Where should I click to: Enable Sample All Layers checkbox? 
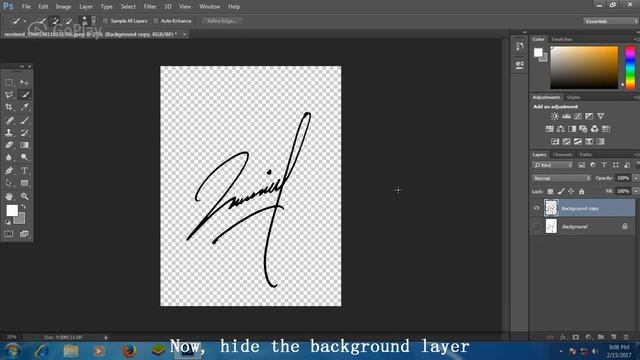pyautogui.click(x=105, y=21)
